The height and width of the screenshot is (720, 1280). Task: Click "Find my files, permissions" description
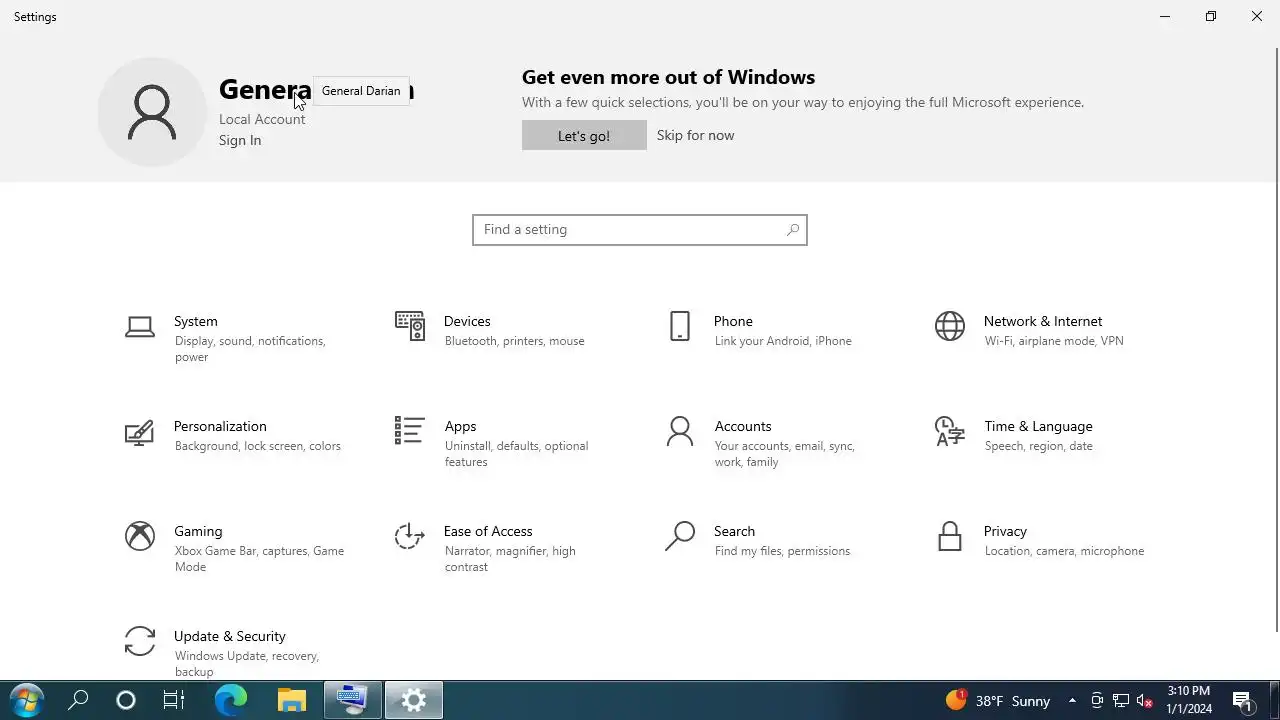click(782, 551)
